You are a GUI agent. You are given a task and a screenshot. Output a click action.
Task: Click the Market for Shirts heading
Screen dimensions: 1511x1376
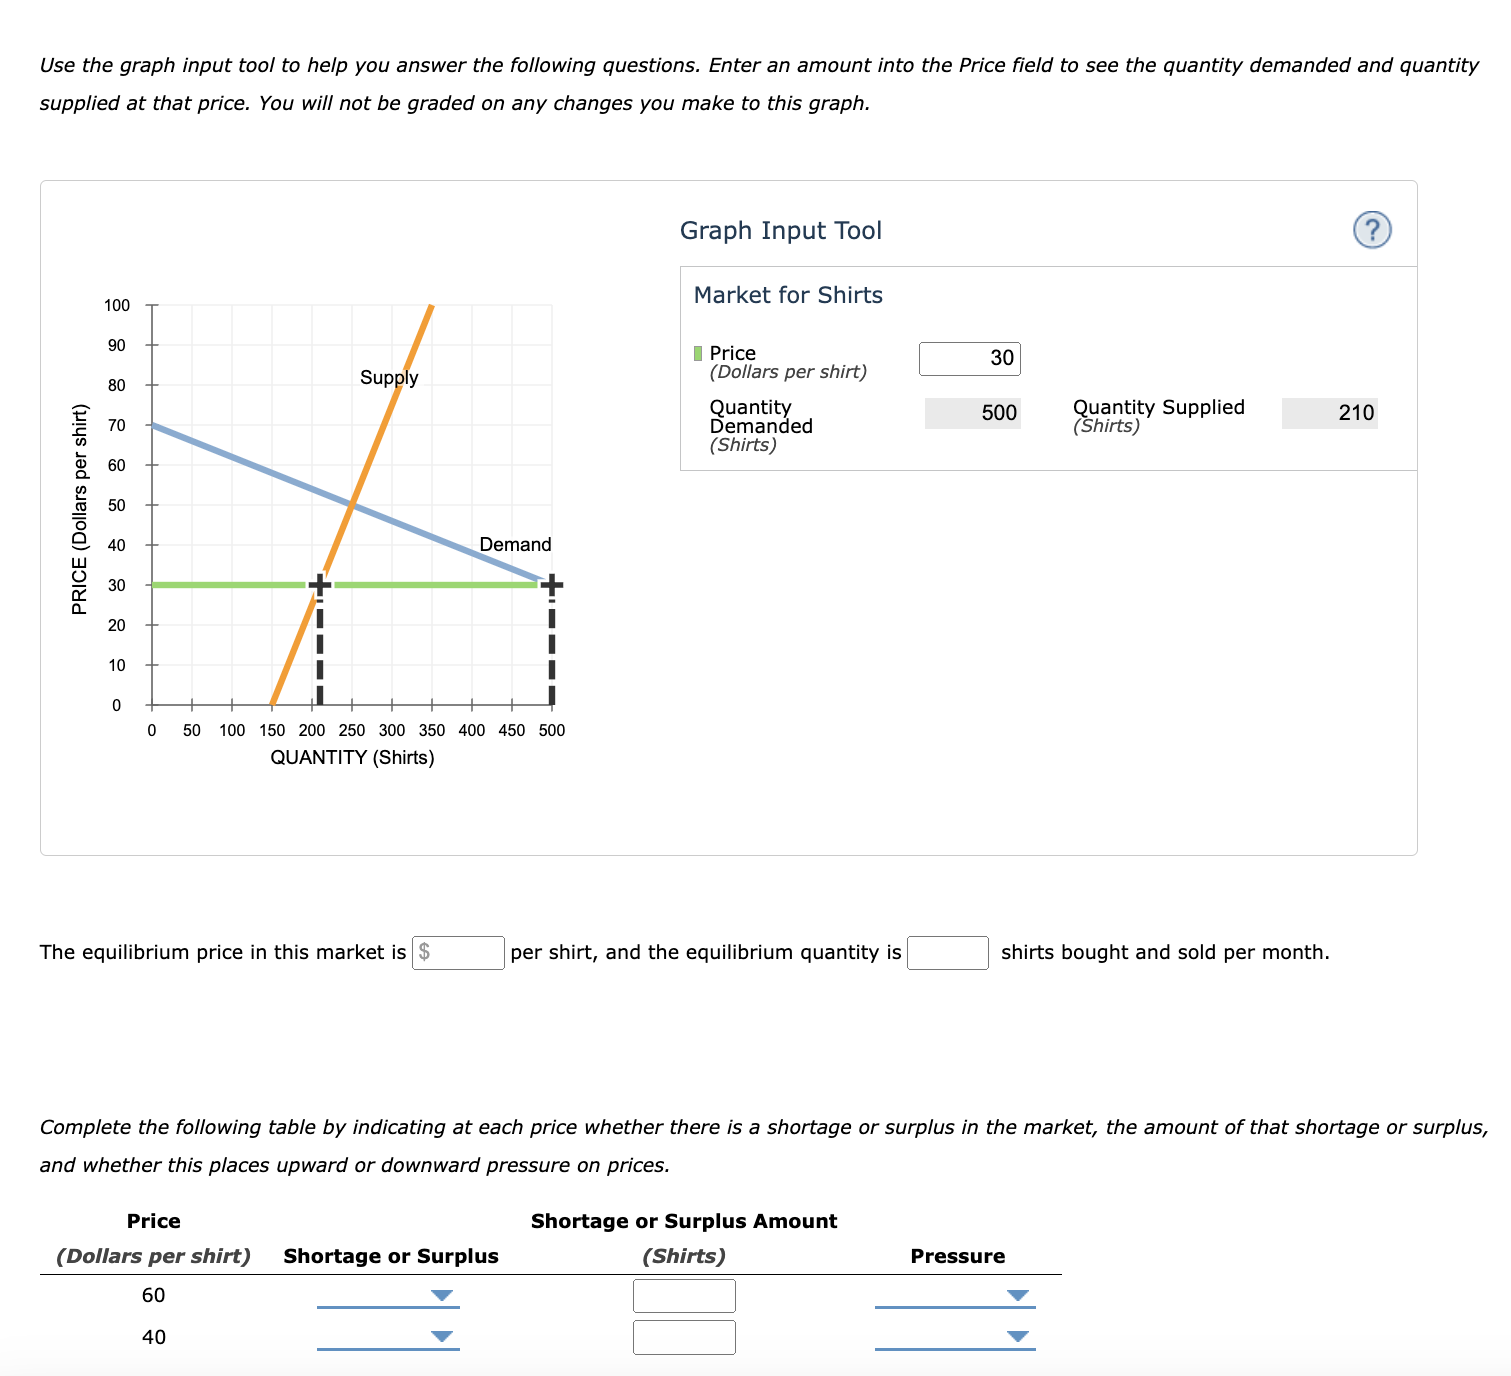(786, 294)
